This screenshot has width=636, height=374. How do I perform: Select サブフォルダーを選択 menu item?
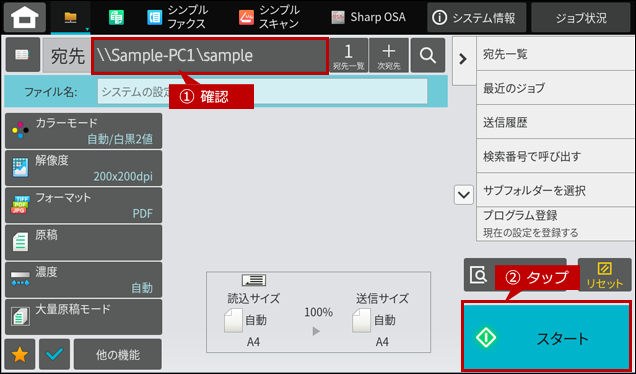point(555,190)
